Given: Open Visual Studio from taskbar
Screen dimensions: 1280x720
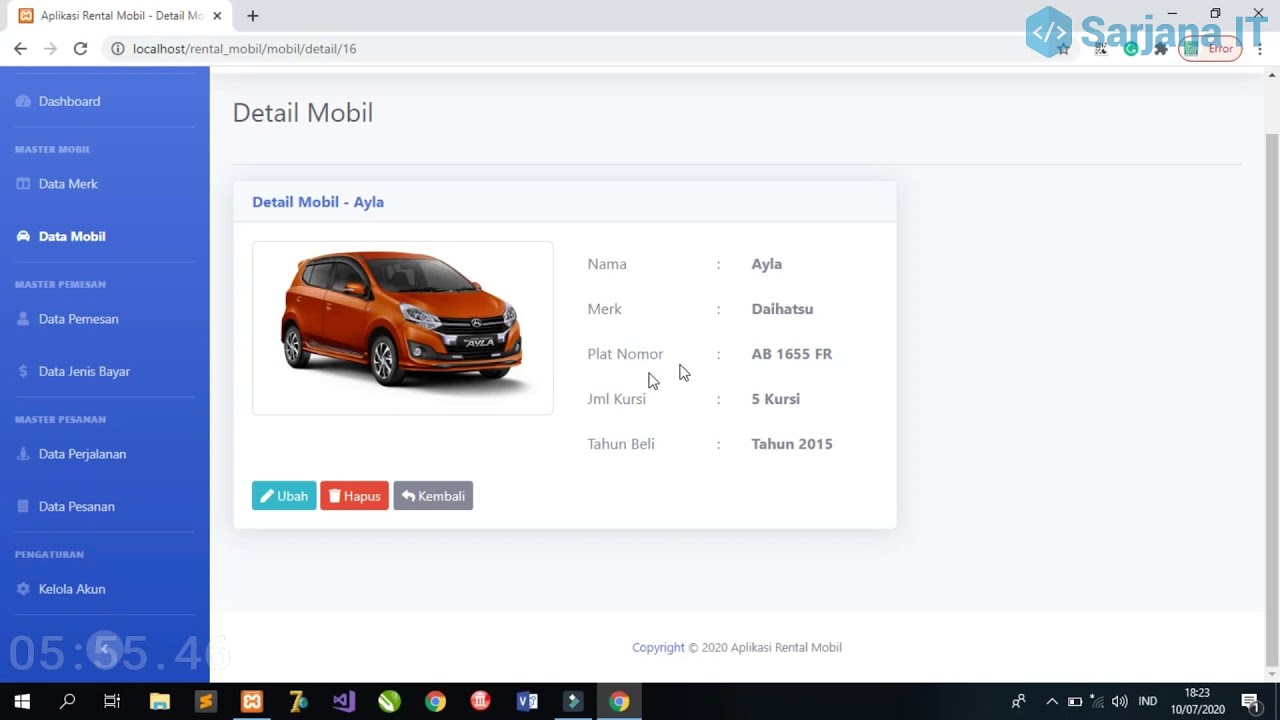Looking at the screenshot, I should pos(344,701).
